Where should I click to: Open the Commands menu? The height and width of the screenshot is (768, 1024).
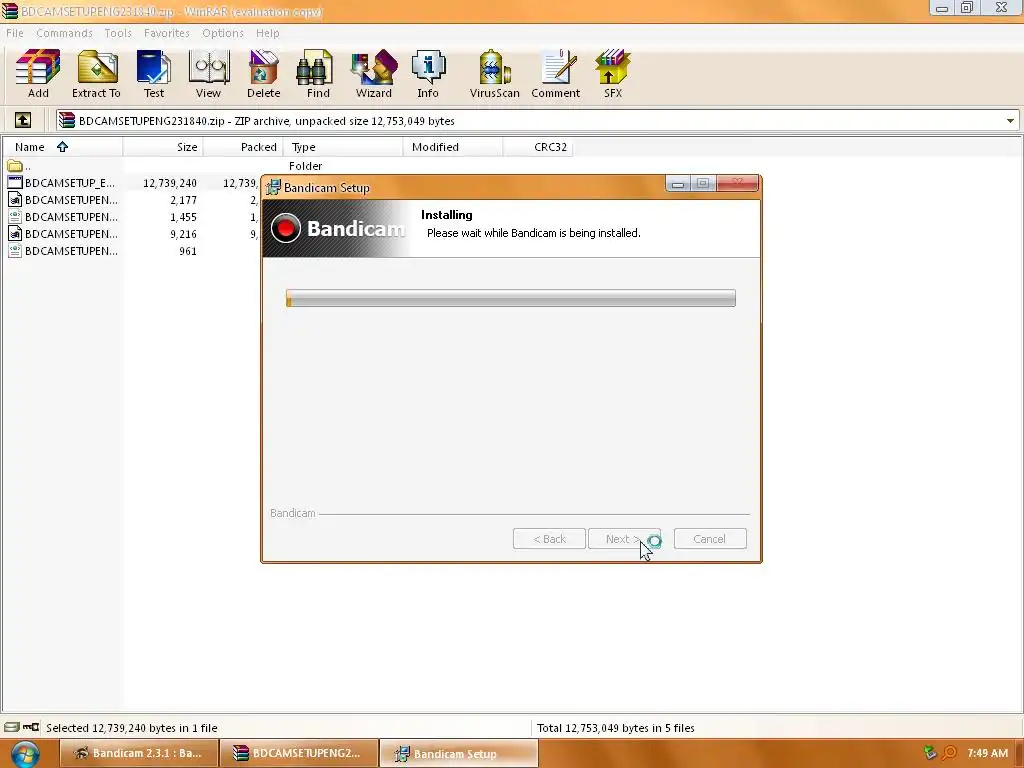64,33
